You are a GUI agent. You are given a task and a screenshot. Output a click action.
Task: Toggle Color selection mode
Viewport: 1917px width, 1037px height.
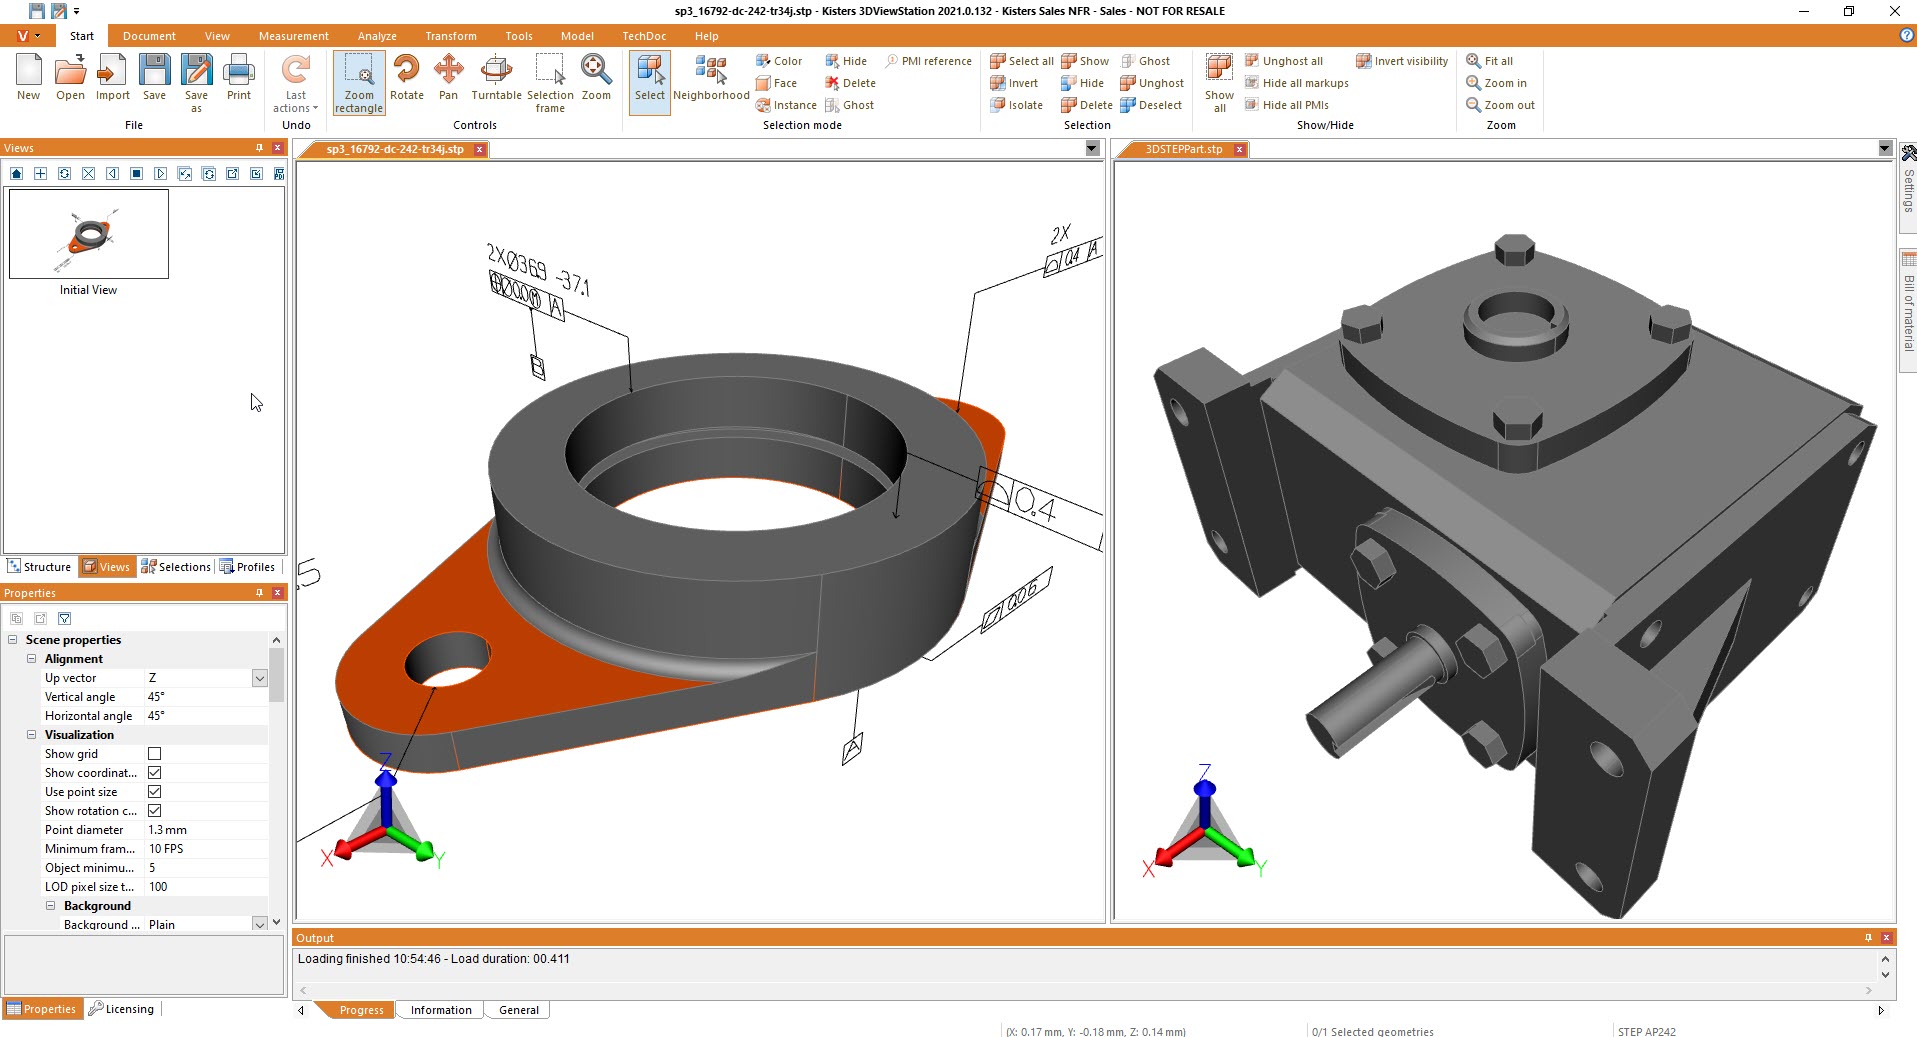pyautogui.click(x=779, y=61)
